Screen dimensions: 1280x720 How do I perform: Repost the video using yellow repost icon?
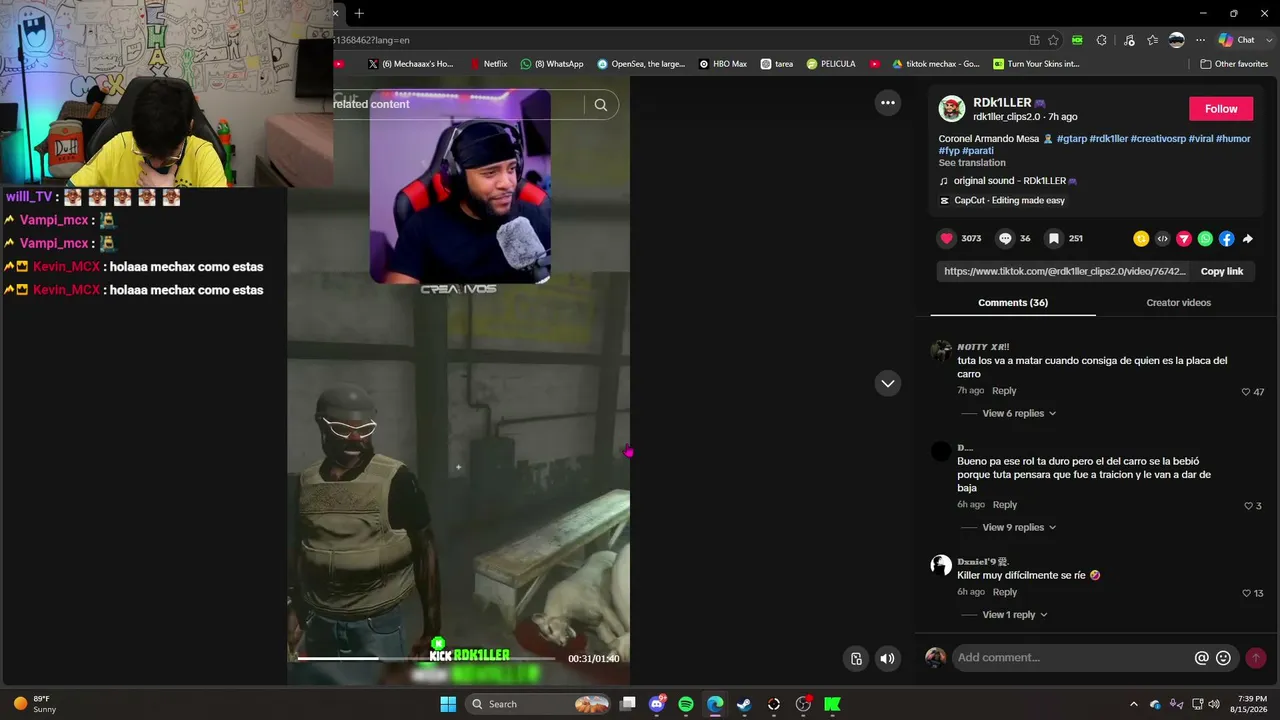pyautogui.click(x=1141, y=239)
